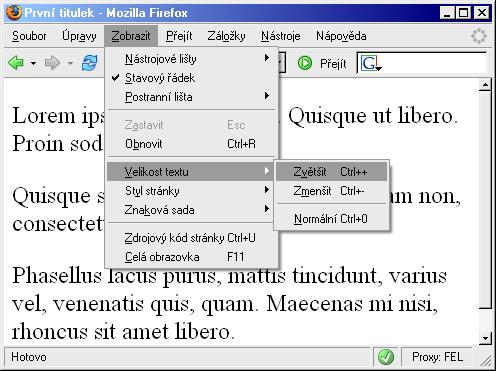Screen dimensions: 496x371
Task: Expand the Styl stránky submenu
Action: [191, 191]
